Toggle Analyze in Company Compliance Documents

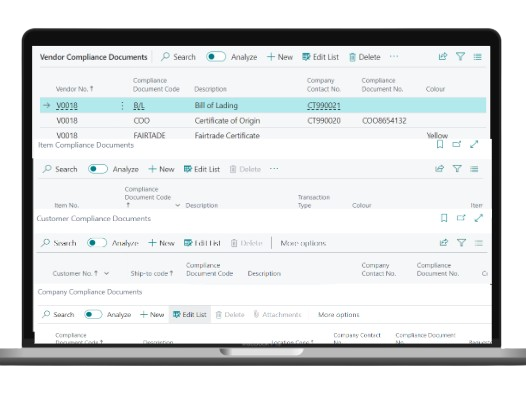point(93,314)
